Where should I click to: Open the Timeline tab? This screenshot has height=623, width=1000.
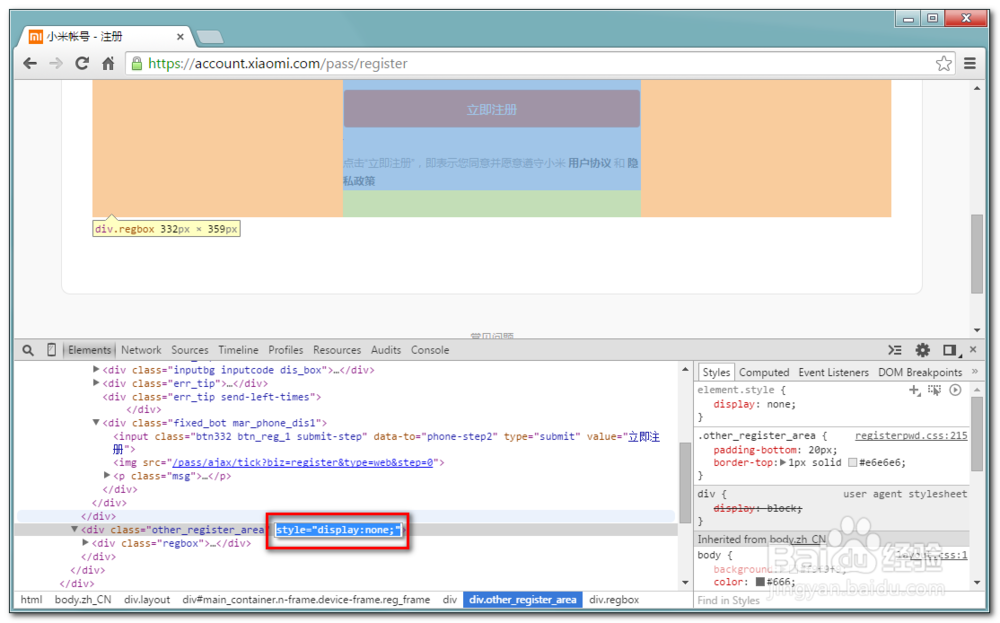pos(238,350)
